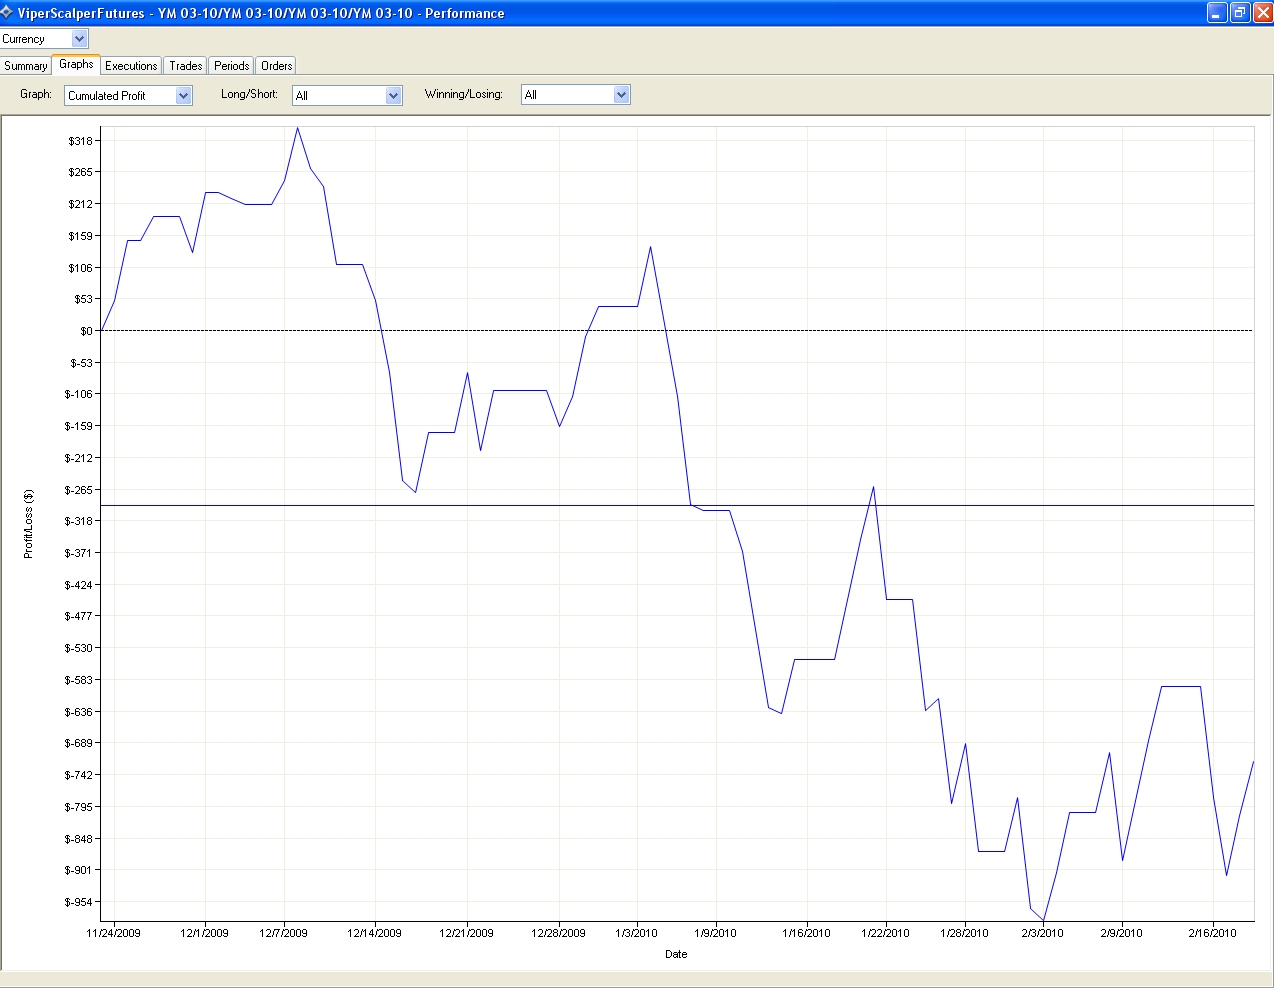Click the $-530 y-axis label
This screenshot has width=1274, height=988.
click(x=78, y=648)
